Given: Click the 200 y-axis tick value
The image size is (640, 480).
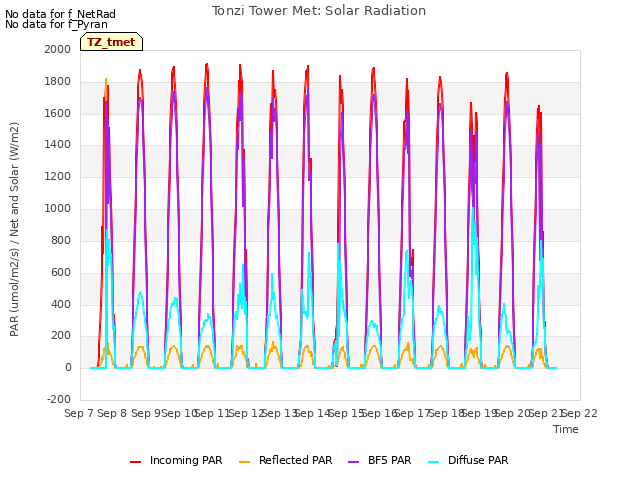Looking at the screenshot, I should pos(61,336).
